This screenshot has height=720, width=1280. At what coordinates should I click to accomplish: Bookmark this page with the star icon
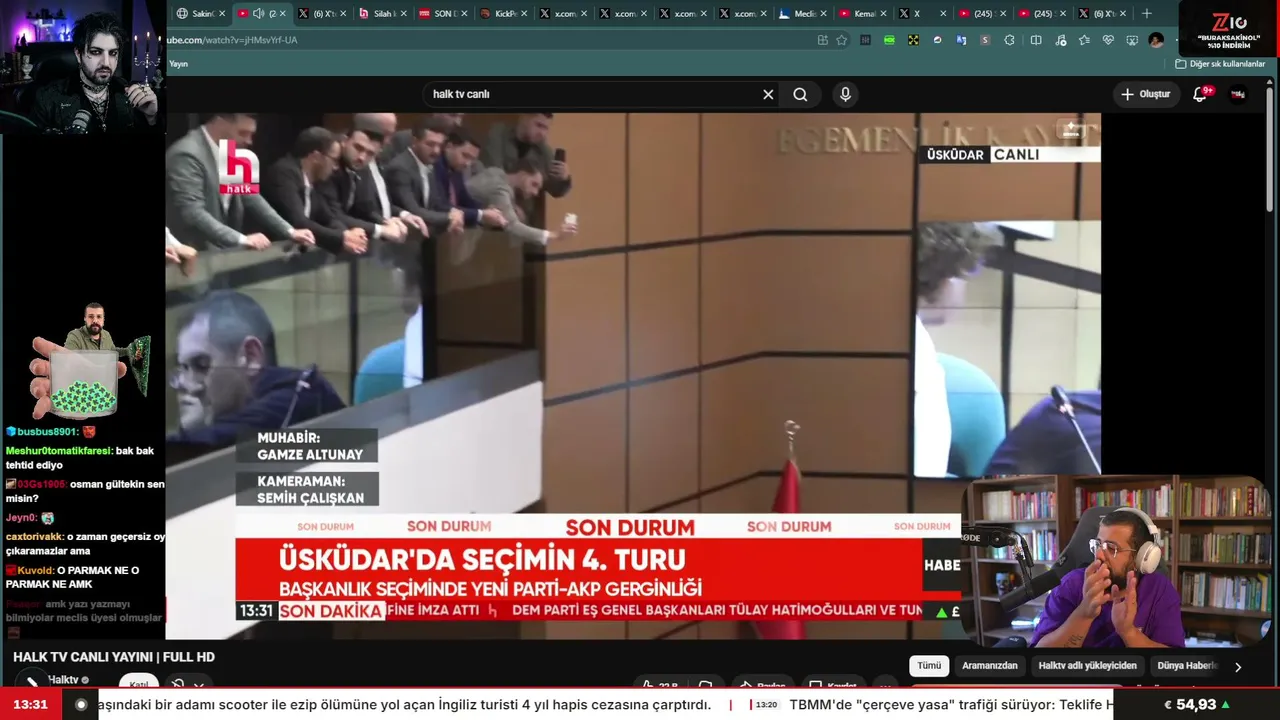[x=842, y=40]
